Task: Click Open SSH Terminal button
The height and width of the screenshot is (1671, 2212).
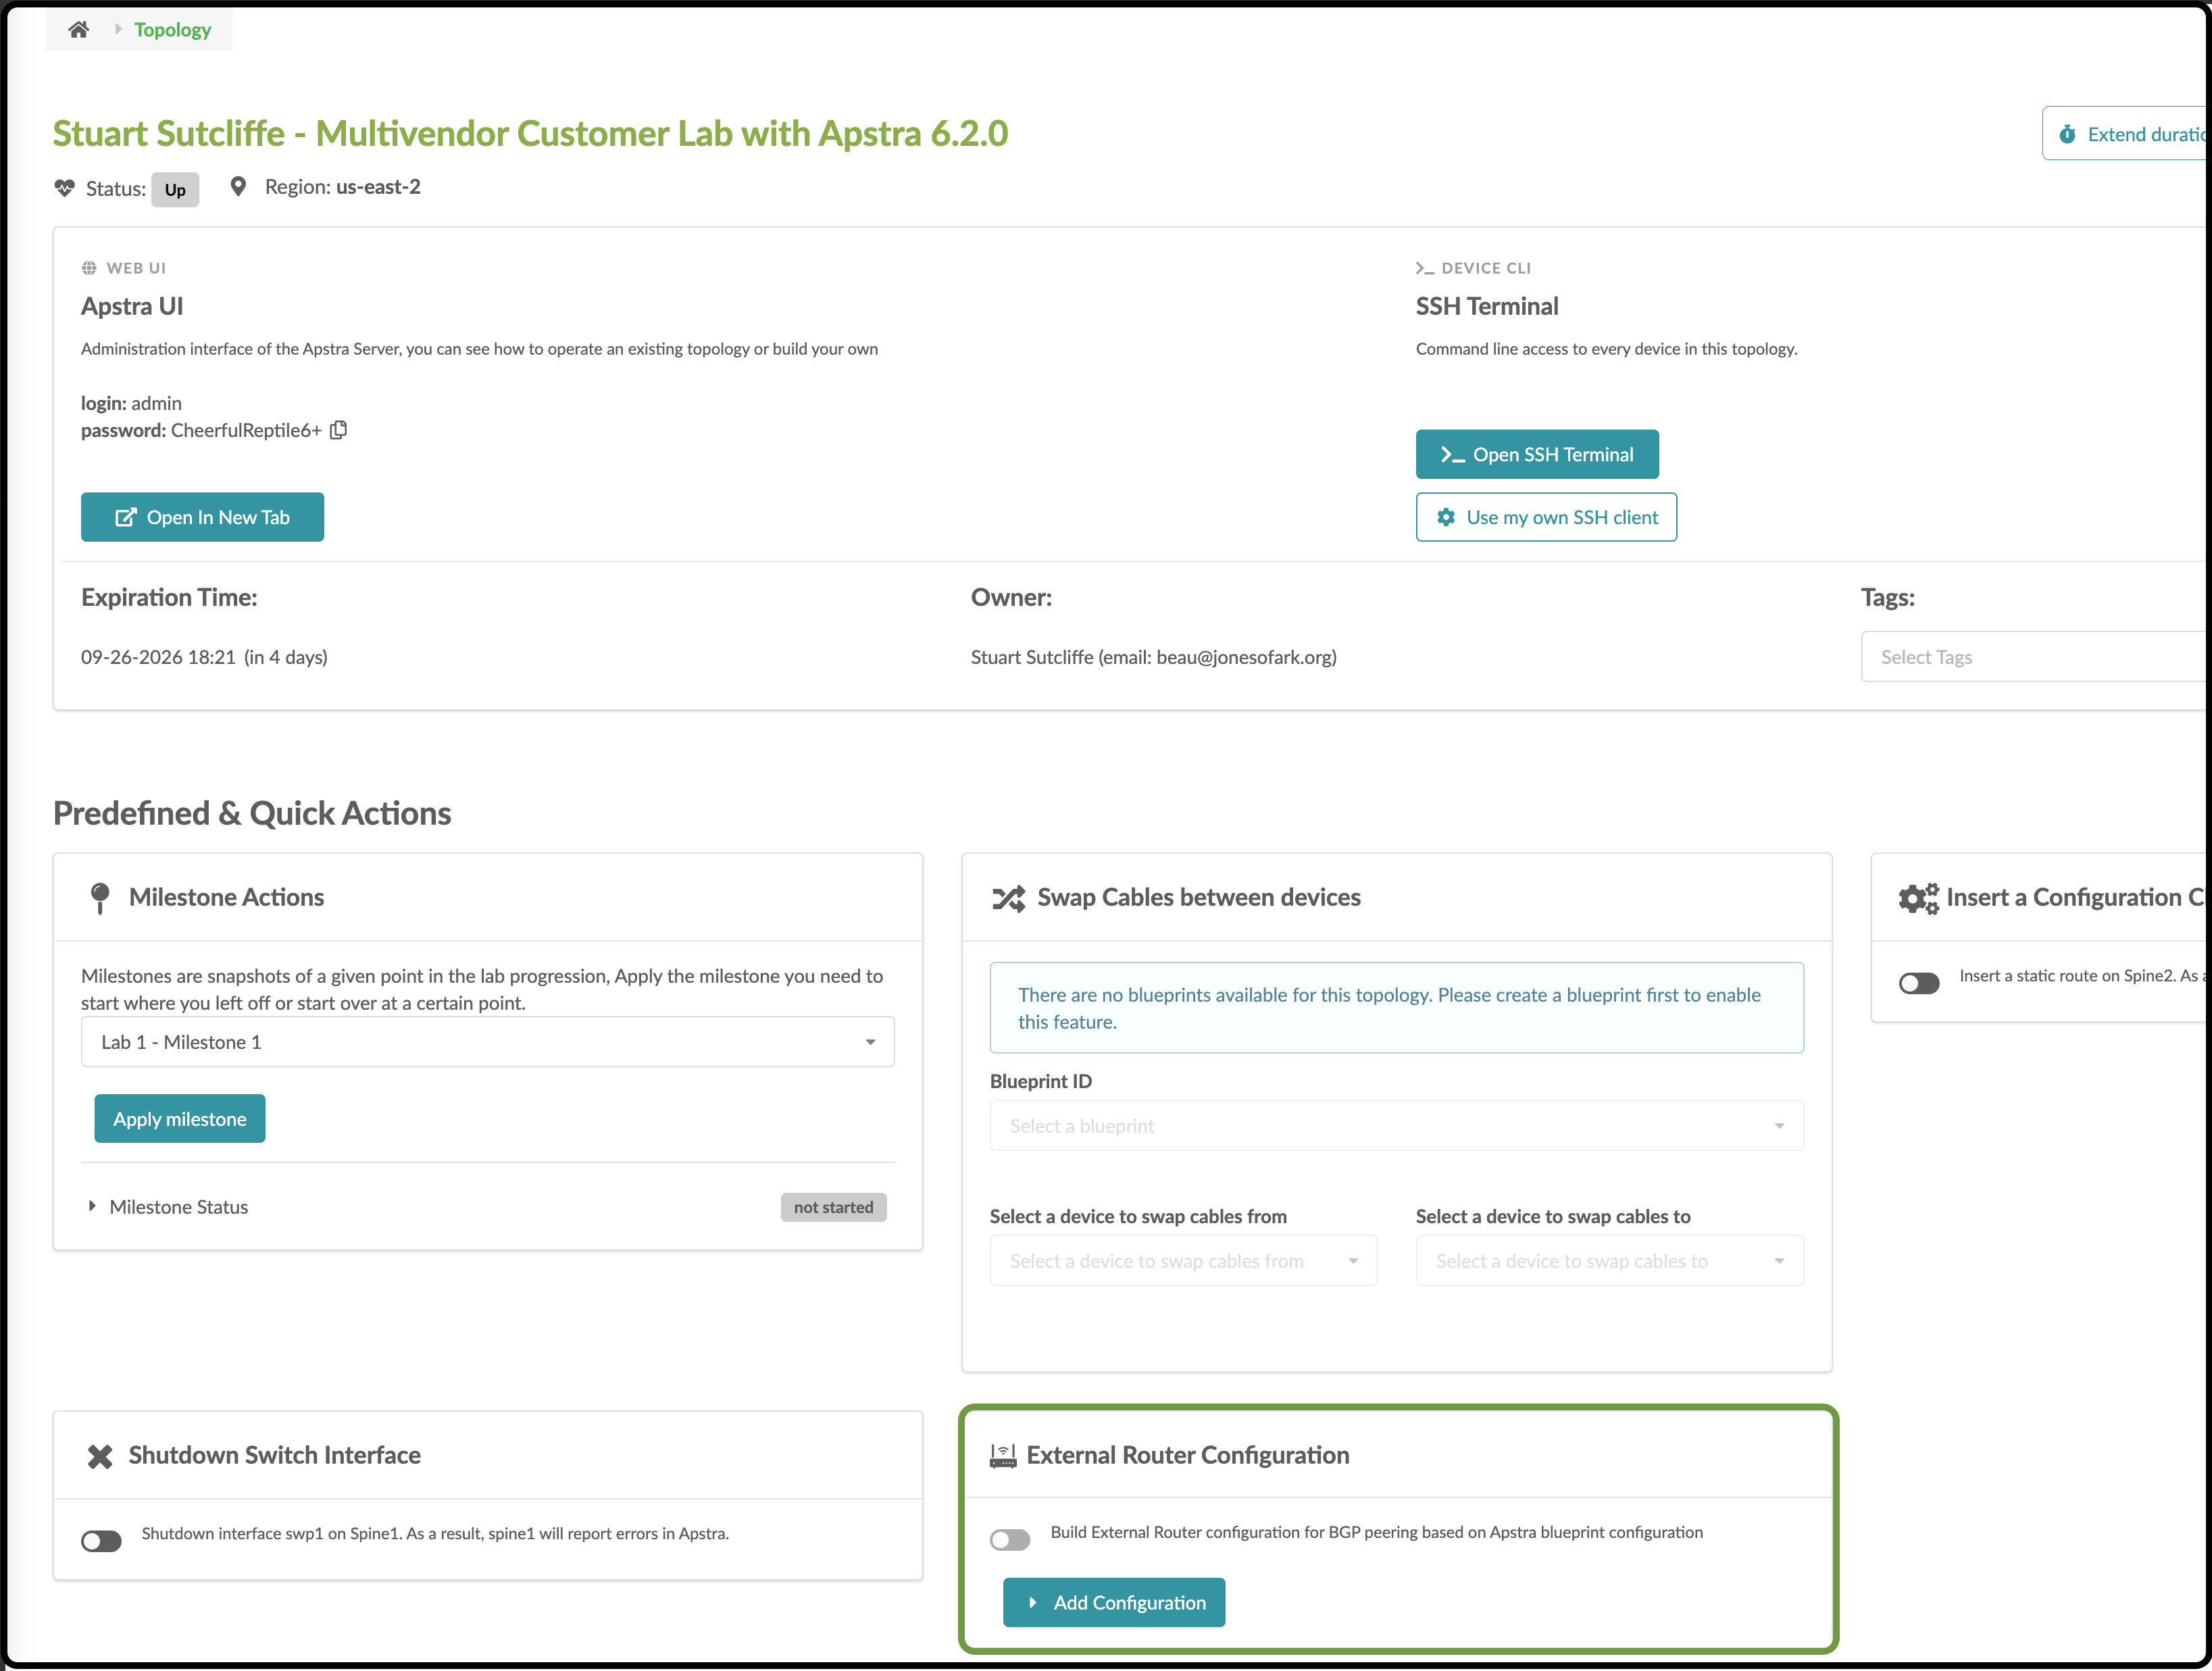Action: click(x=1537, y=455)
